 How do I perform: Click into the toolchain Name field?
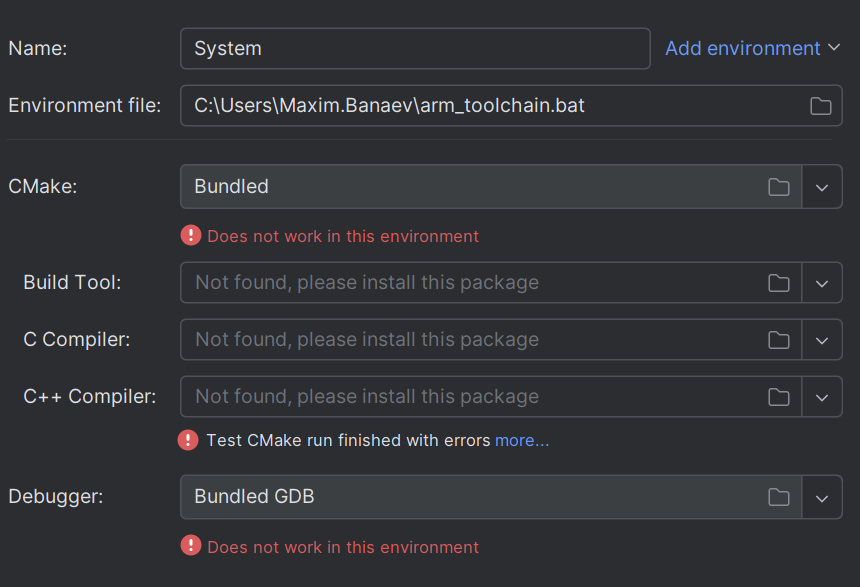click(415, 48)
